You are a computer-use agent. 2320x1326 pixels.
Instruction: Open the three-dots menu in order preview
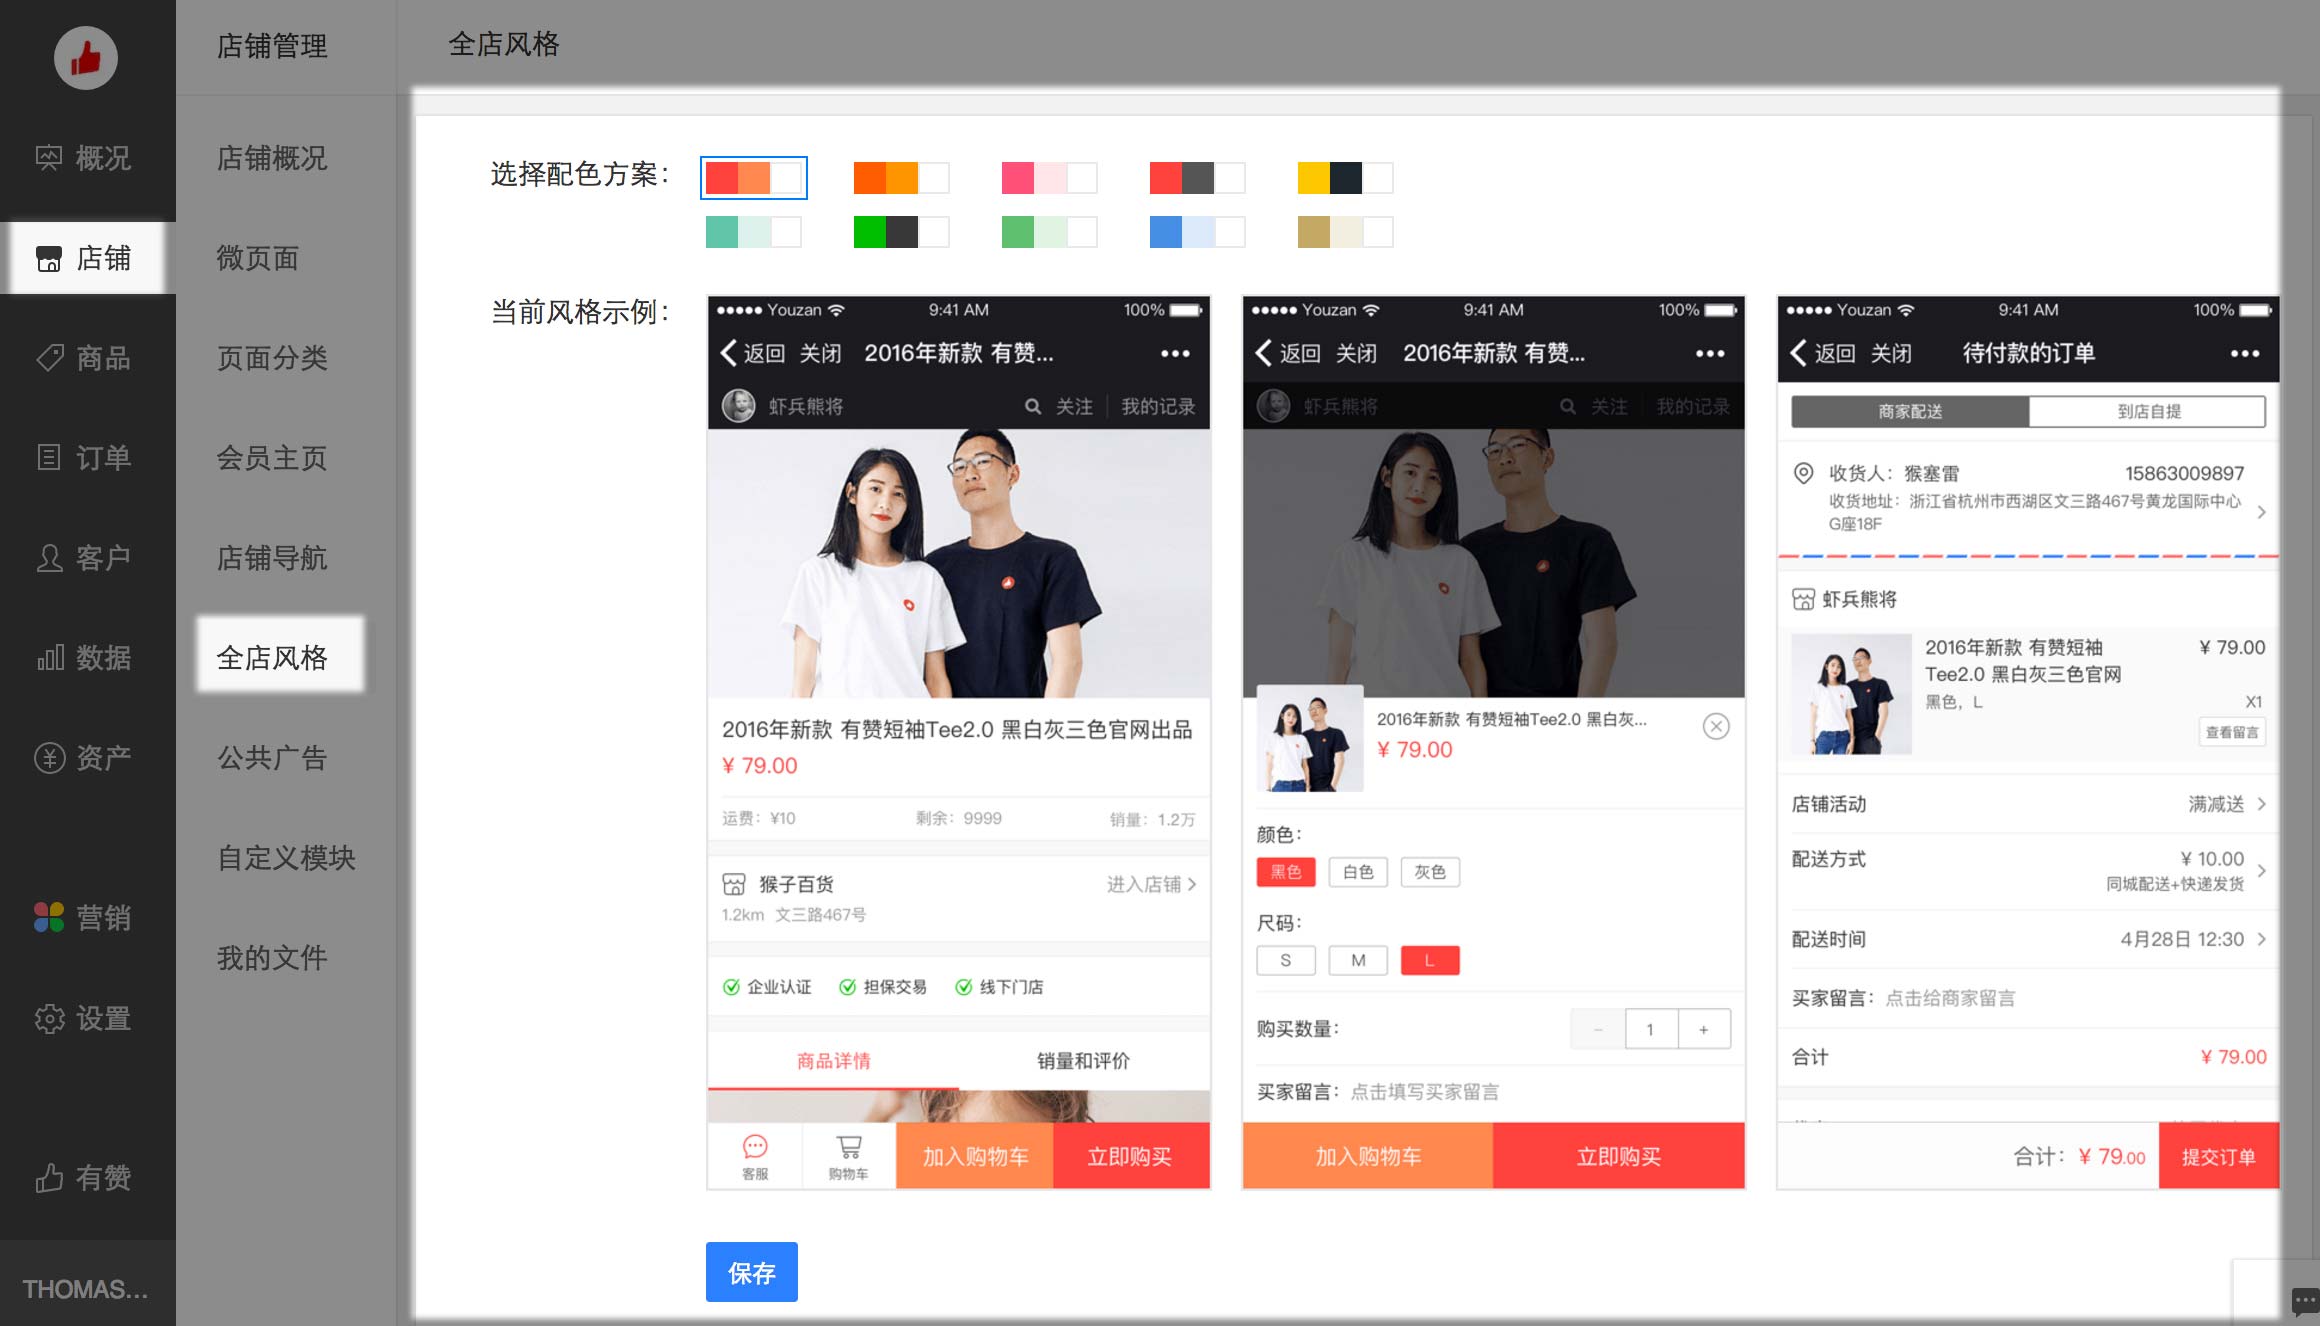point(2244,353)
